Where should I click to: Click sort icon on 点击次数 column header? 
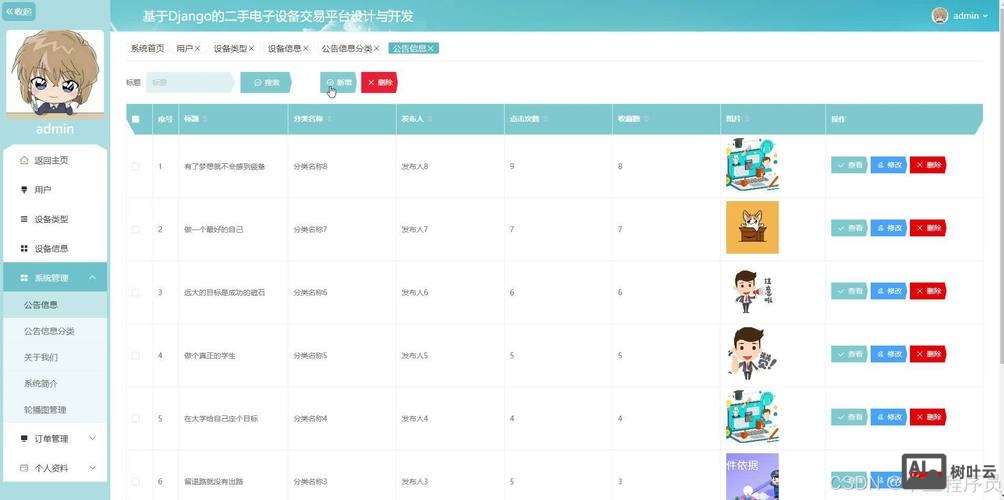[x=546, y=119]
